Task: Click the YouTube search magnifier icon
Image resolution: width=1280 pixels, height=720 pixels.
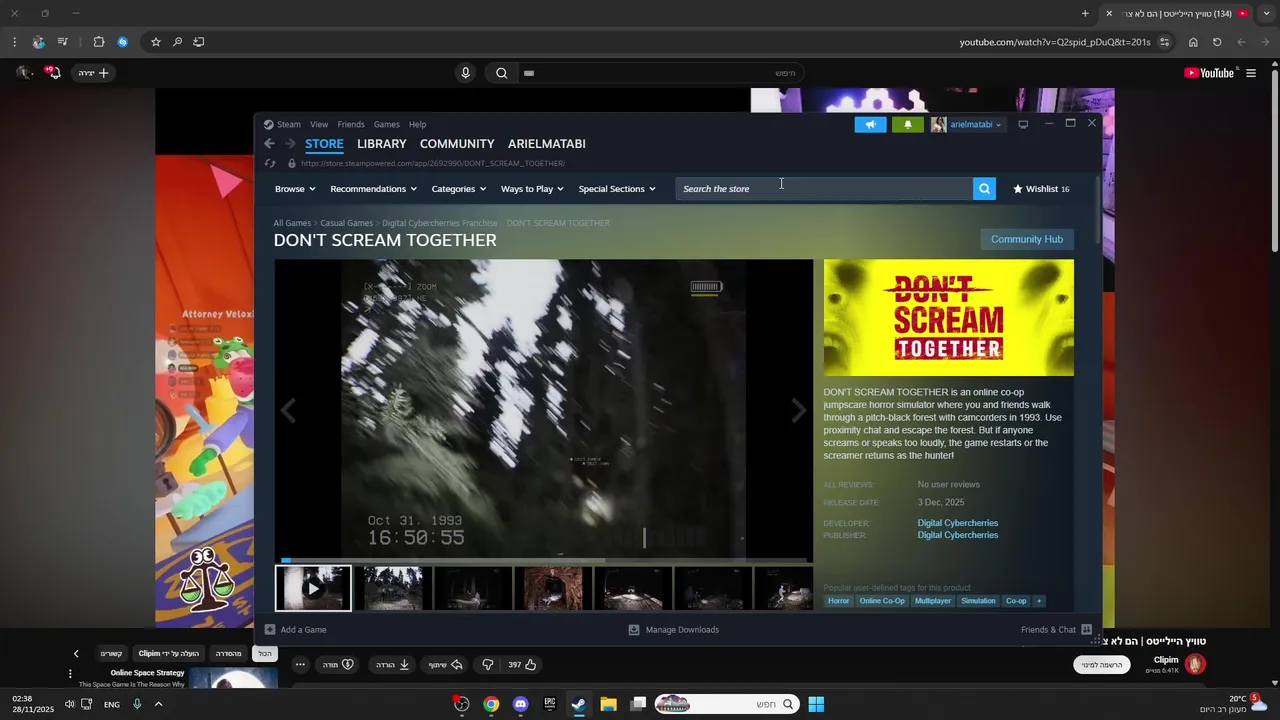Action: 501,73
